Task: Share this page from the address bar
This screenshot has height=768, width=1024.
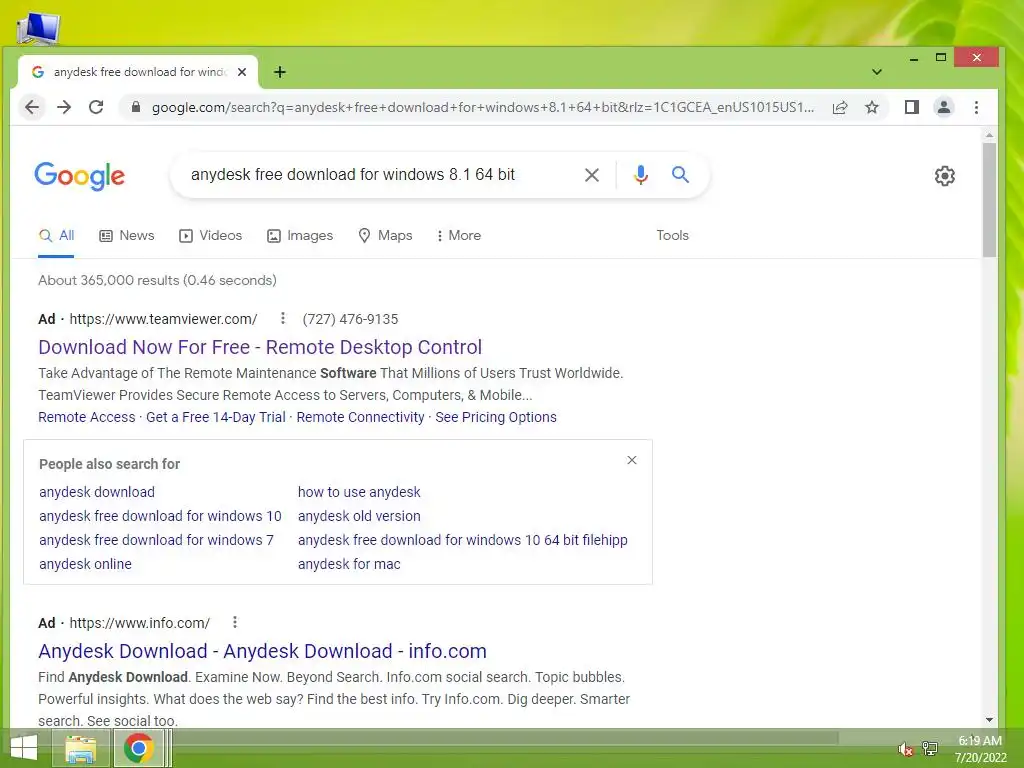Action: (x=840, y=107)
